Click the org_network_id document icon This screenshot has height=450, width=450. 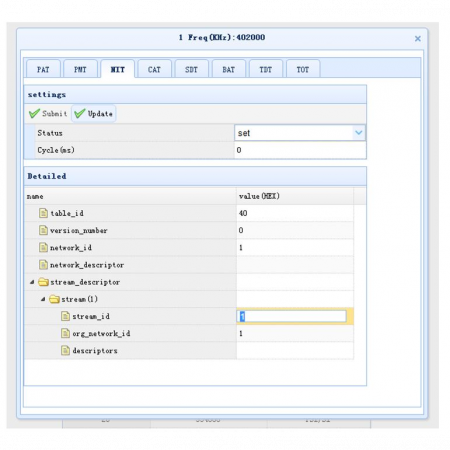[65, 333]
